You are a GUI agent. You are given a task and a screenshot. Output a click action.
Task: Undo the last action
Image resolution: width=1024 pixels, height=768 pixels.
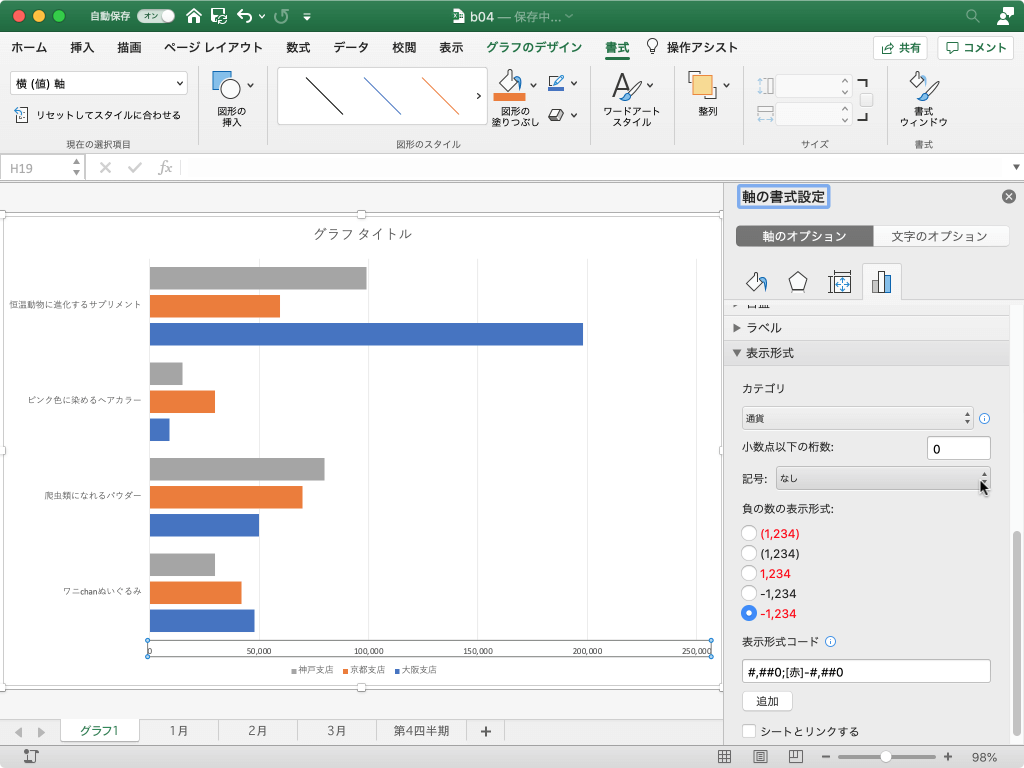tap(244, 16)
